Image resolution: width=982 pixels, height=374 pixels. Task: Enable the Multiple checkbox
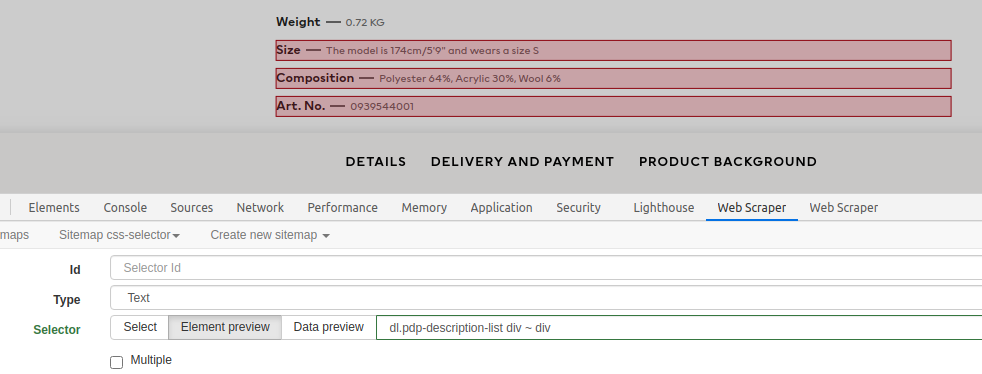[116, 362]
